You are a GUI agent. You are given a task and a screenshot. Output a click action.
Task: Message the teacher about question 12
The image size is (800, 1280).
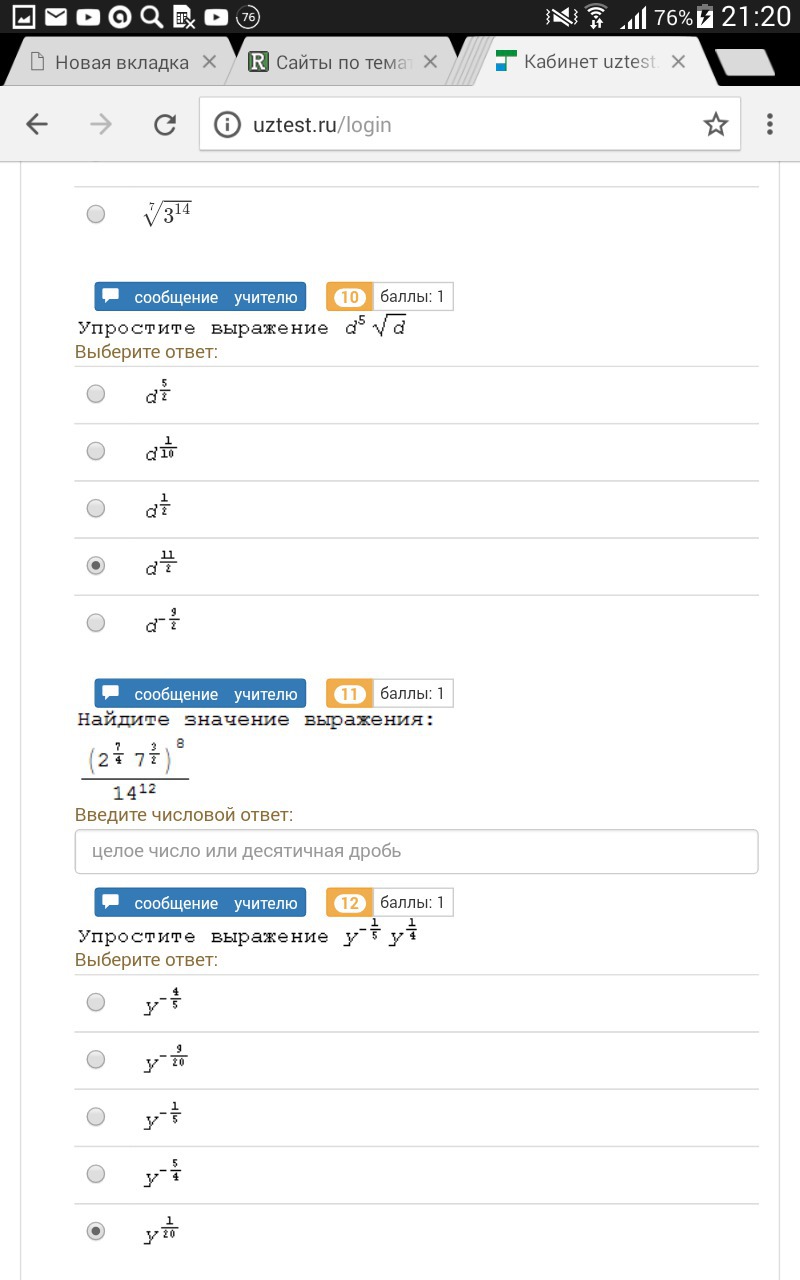point(200,903)
